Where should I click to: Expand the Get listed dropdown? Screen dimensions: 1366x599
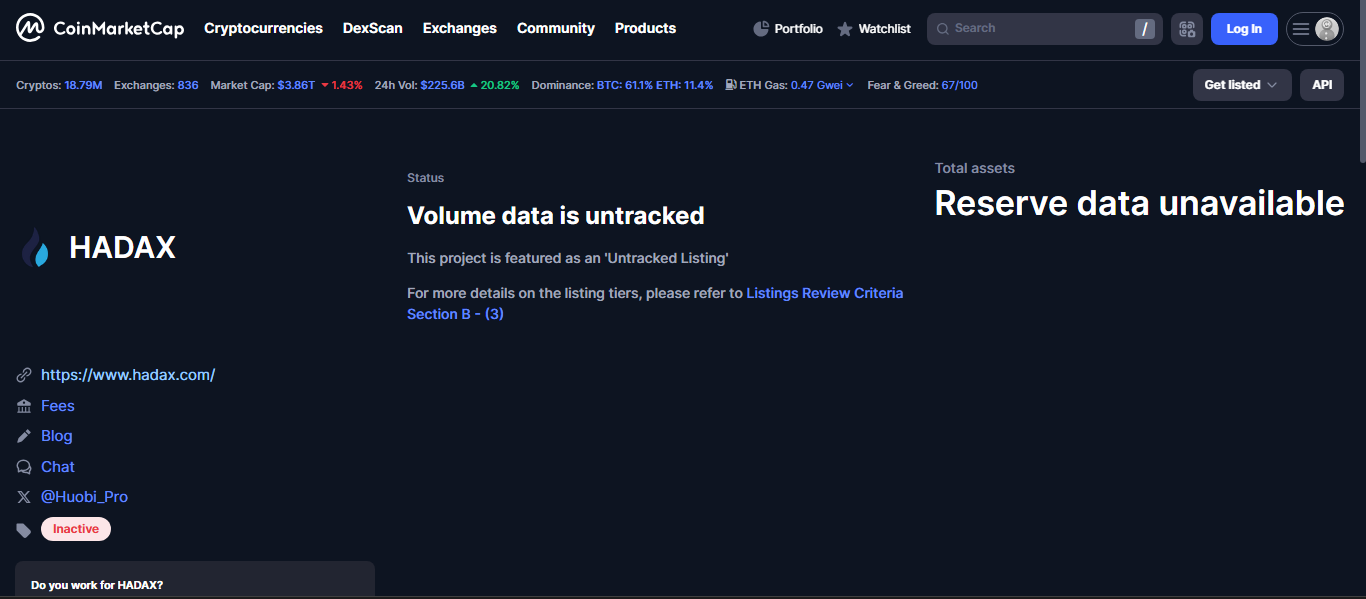[x=1242, y=85]
